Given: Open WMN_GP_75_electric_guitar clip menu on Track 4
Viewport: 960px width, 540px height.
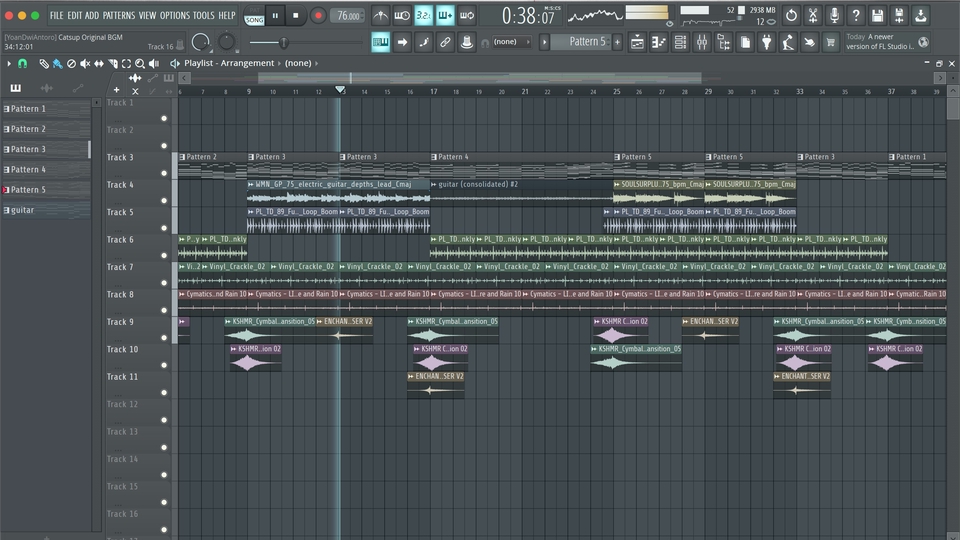Looking at the screenshot, I should 251,184.
